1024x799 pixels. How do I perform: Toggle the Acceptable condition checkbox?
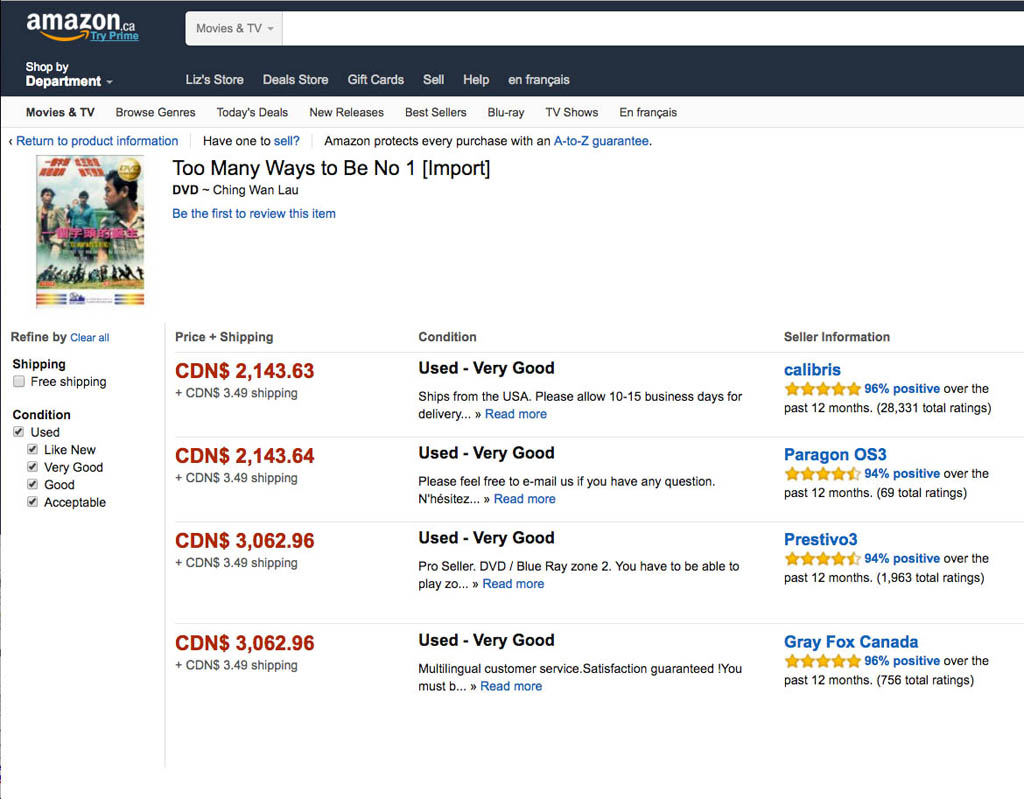click(x=33, y=503)
